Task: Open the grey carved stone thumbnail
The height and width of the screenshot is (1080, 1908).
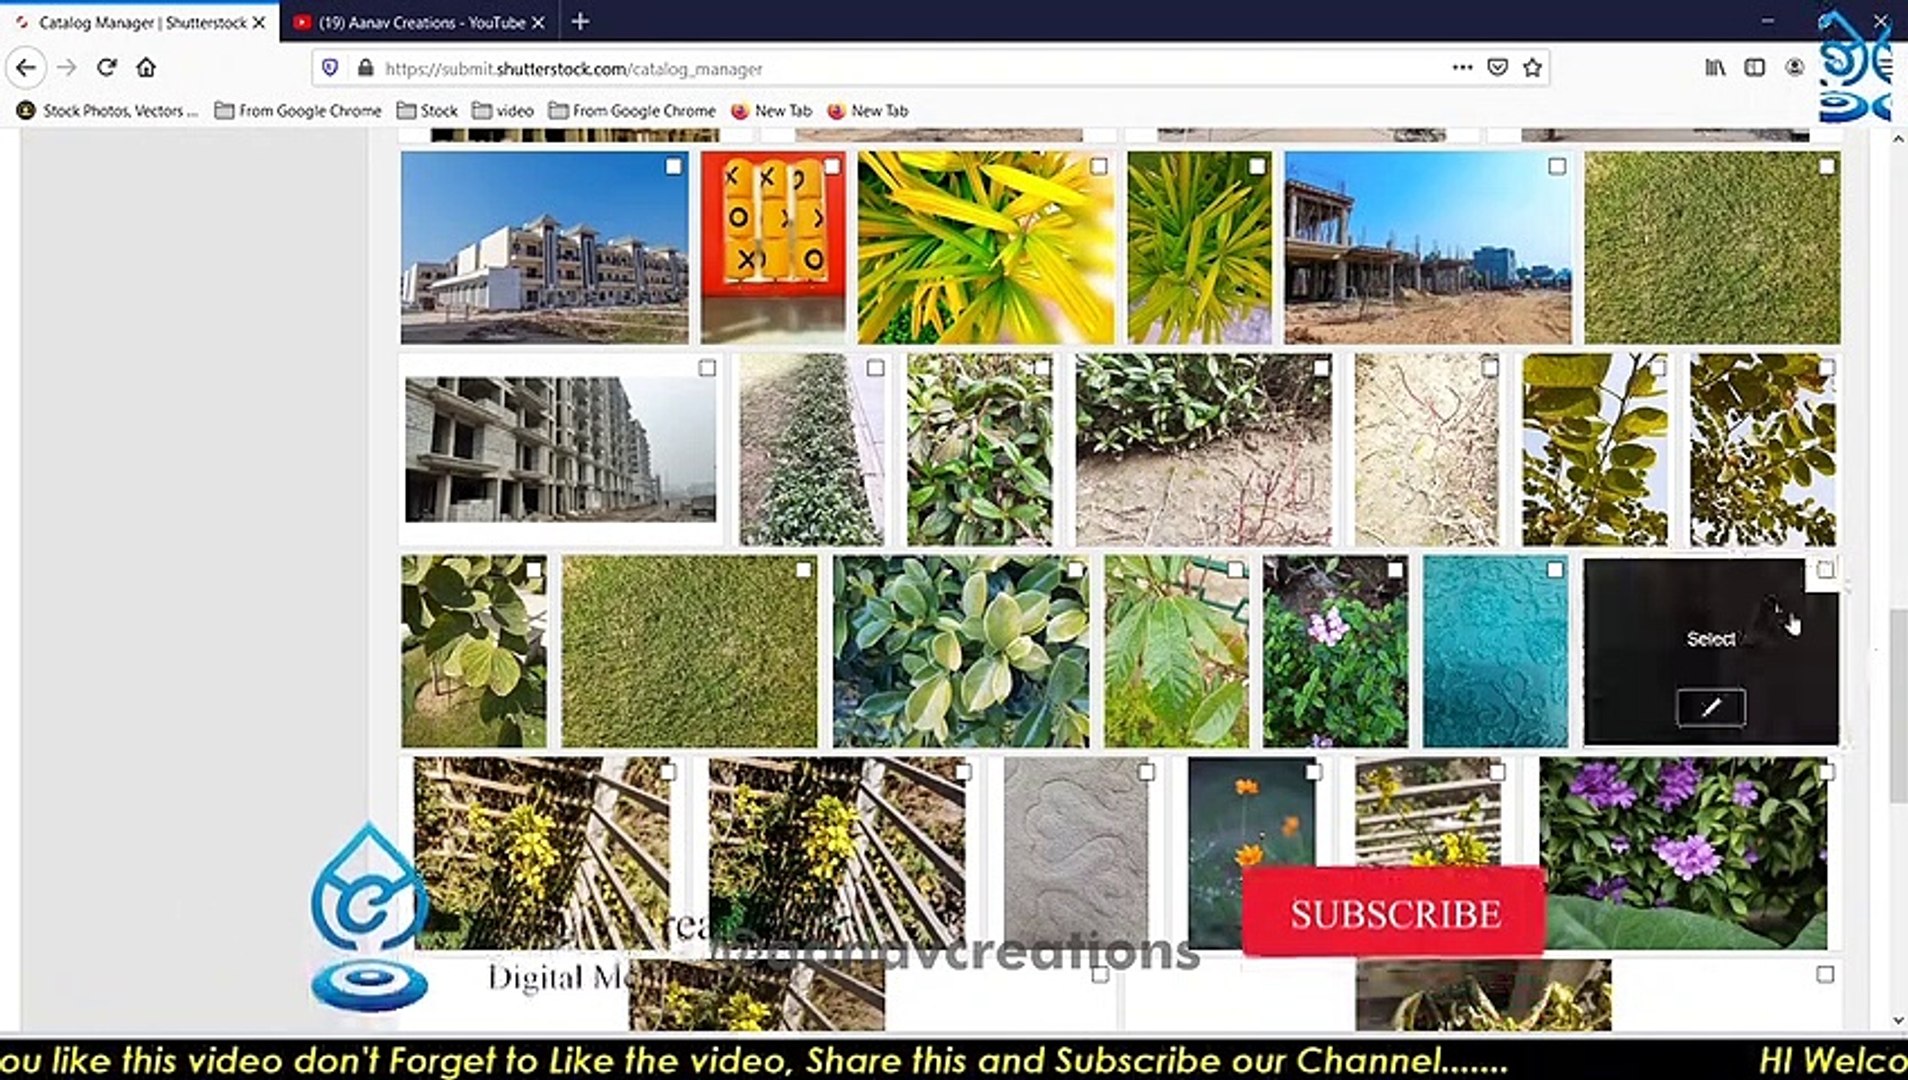Action: [x=1077, y=853]
